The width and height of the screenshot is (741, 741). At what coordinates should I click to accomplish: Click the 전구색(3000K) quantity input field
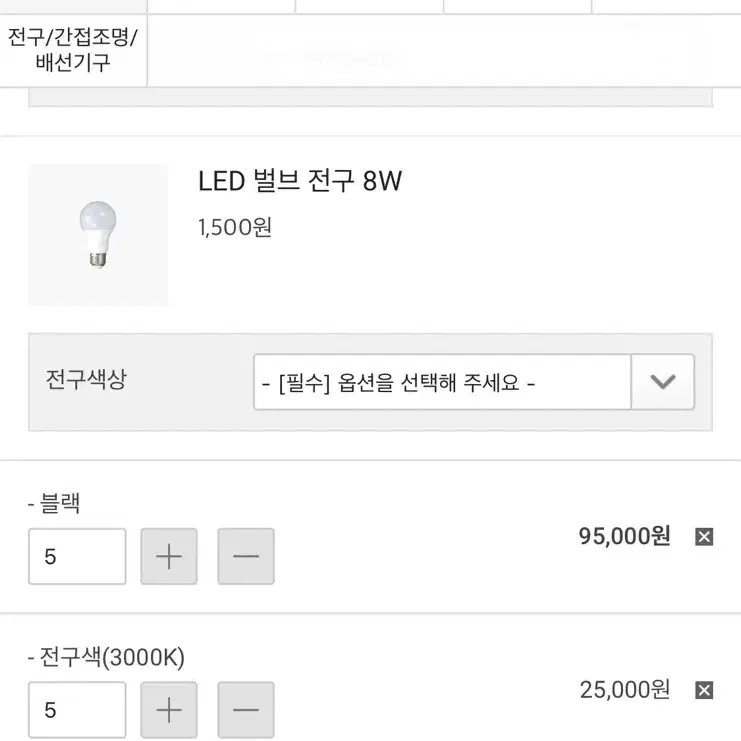pyautogui.click(x=77, y=710)
